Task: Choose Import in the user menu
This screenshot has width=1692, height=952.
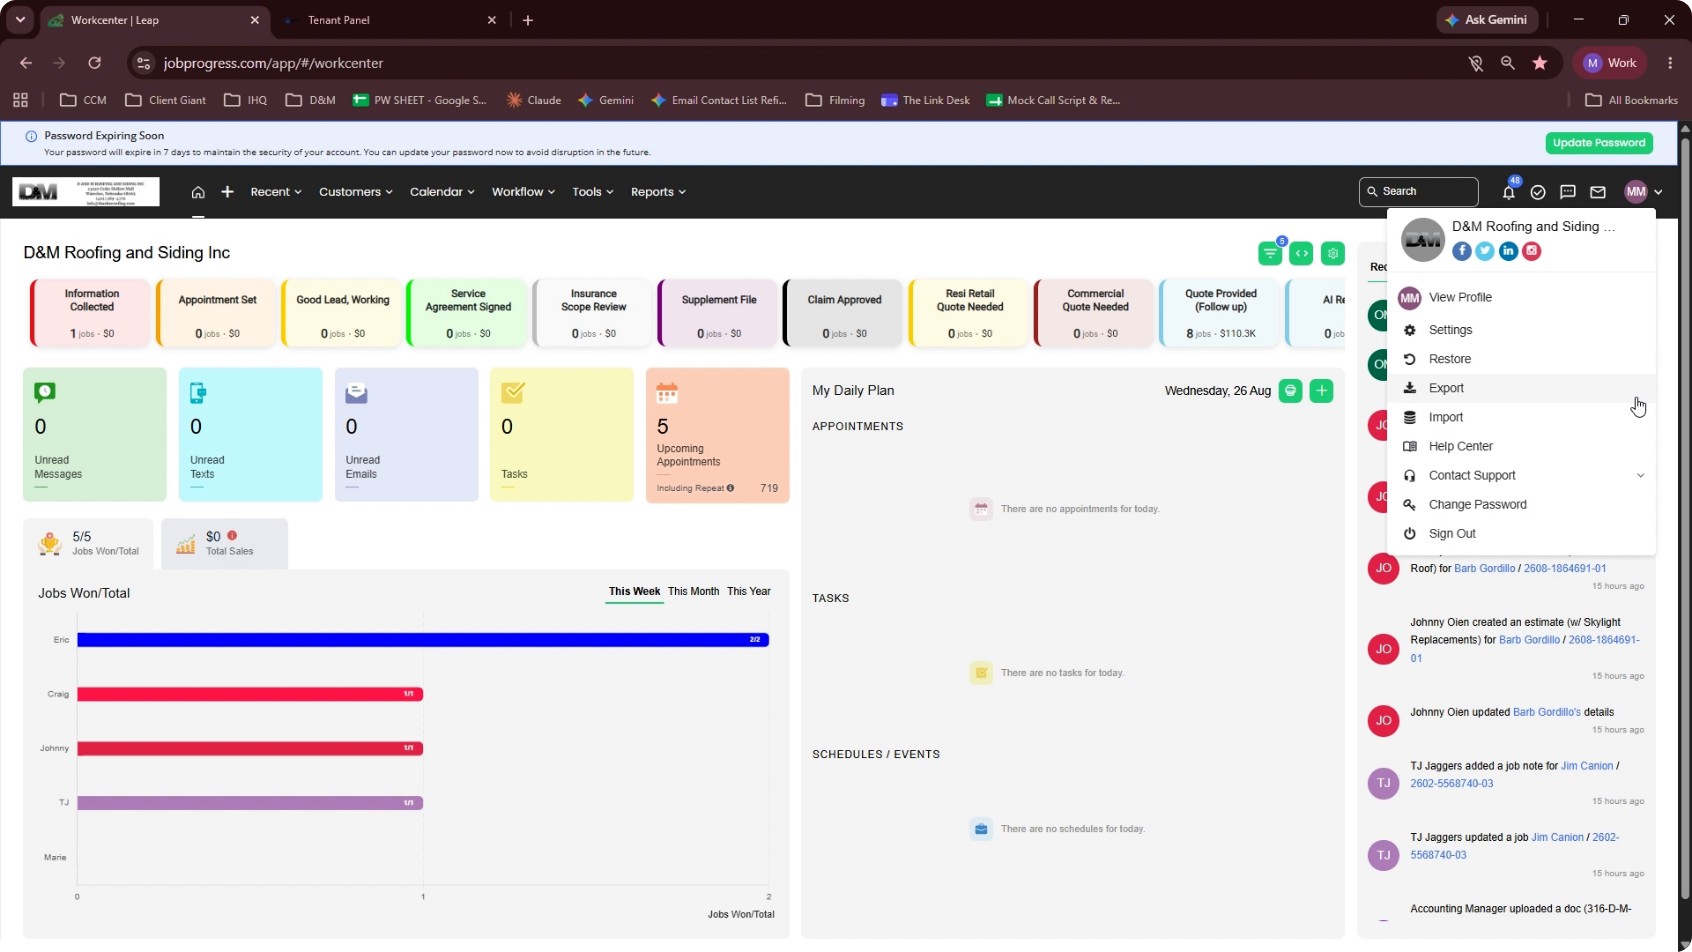Action: point(1522,417)
